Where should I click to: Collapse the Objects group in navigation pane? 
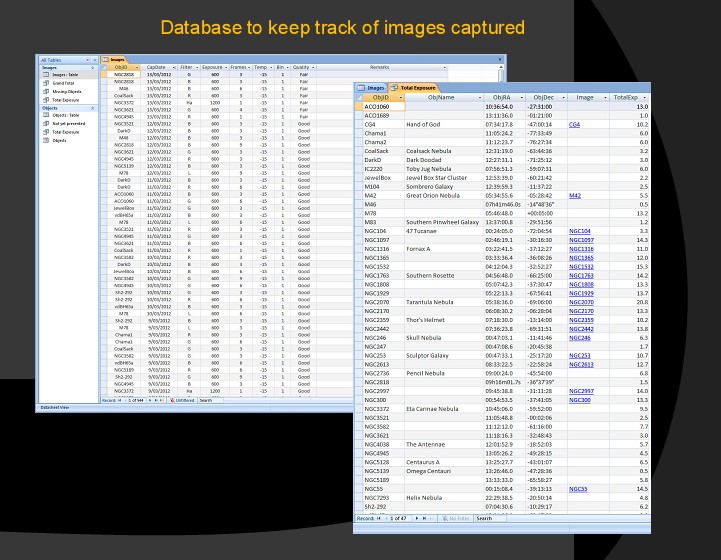pyautogui.click(x=92, y=108)
